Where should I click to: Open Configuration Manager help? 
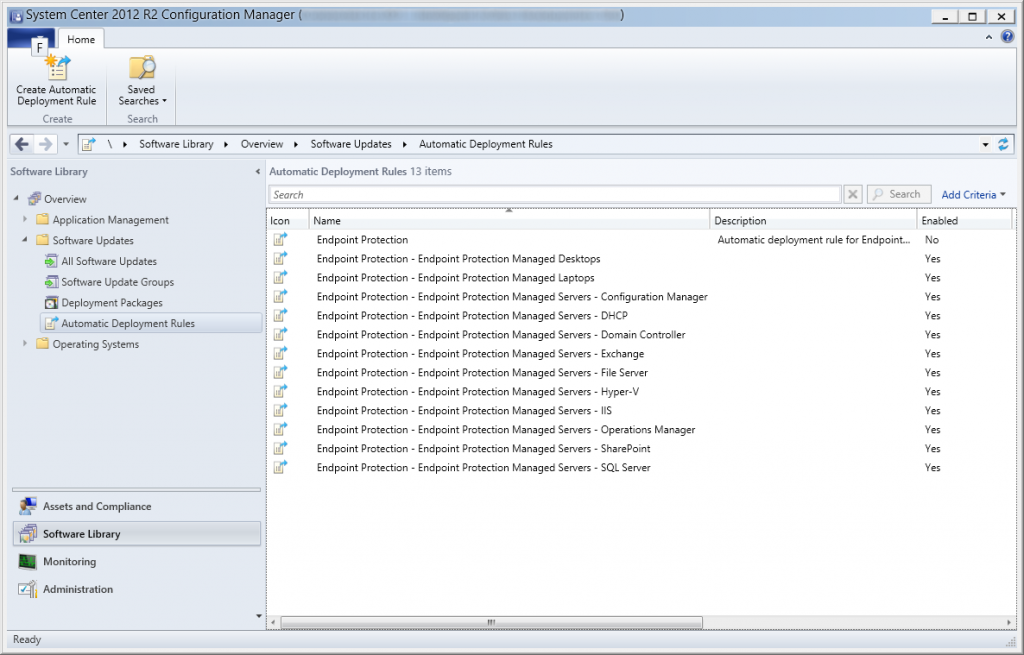(x=1007, y=36)
